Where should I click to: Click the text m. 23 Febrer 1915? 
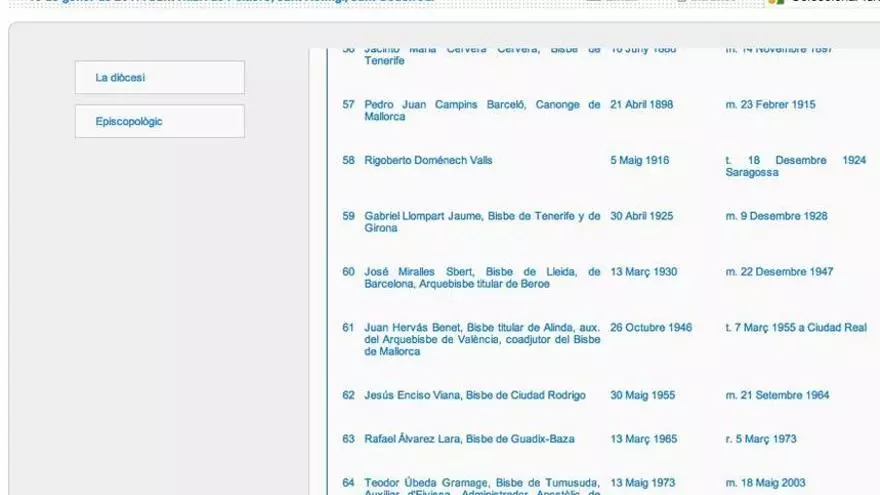click(770, 105)
